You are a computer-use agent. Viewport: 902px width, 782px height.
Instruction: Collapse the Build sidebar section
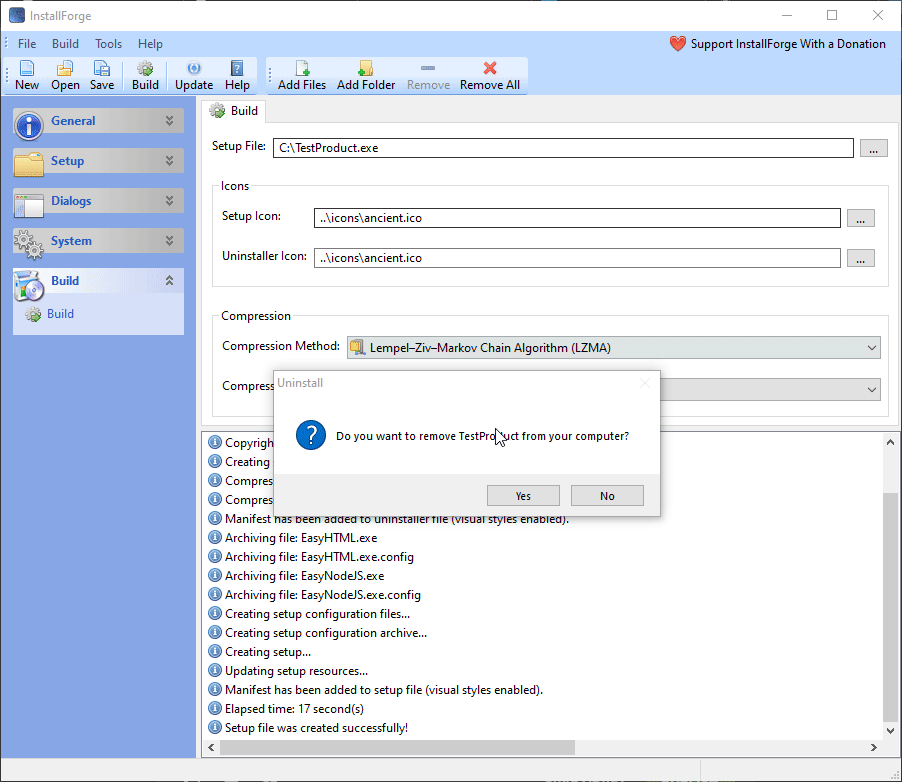[x=169, y=281]
